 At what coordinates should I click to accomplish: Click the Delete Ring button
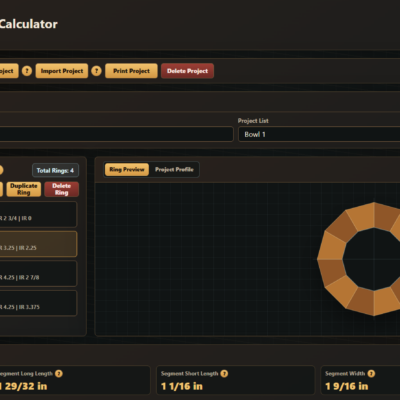62,189
